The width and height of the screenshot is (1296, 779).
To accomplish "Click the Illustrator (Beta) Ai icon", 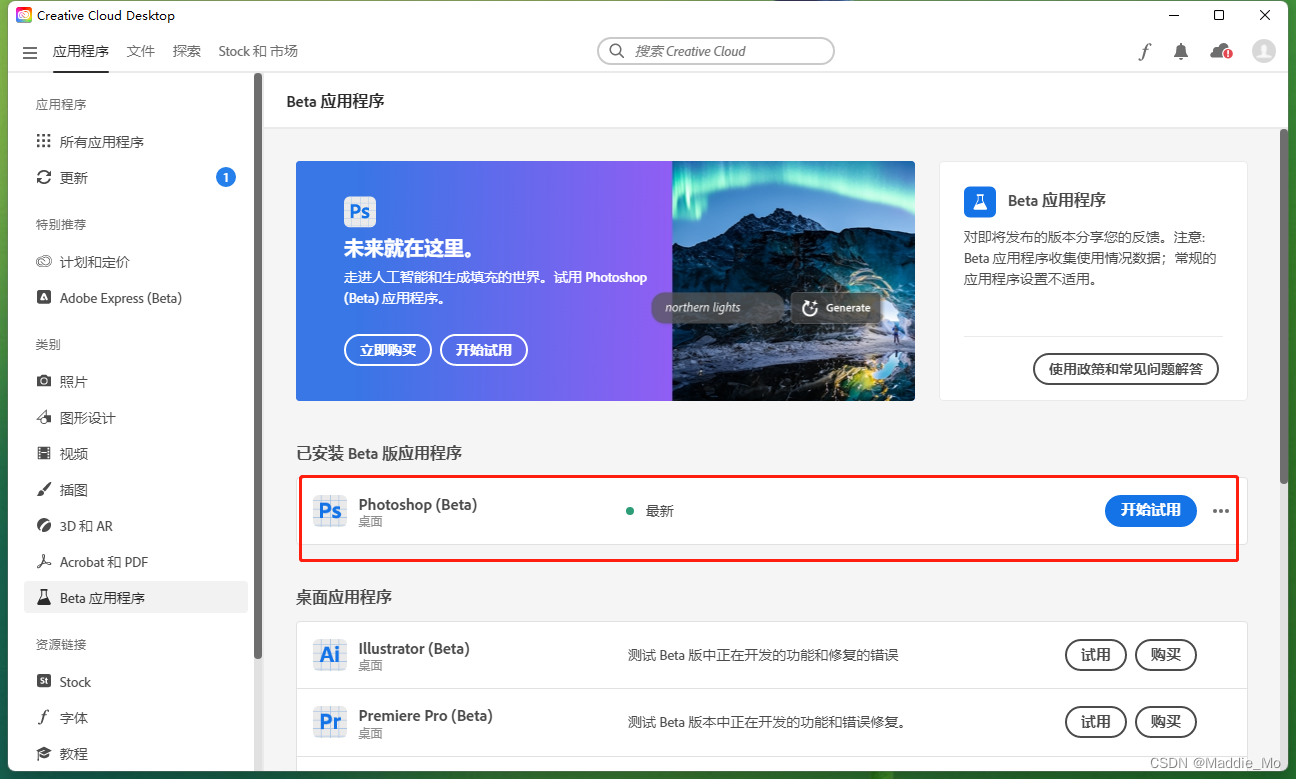I will point(330,655).
